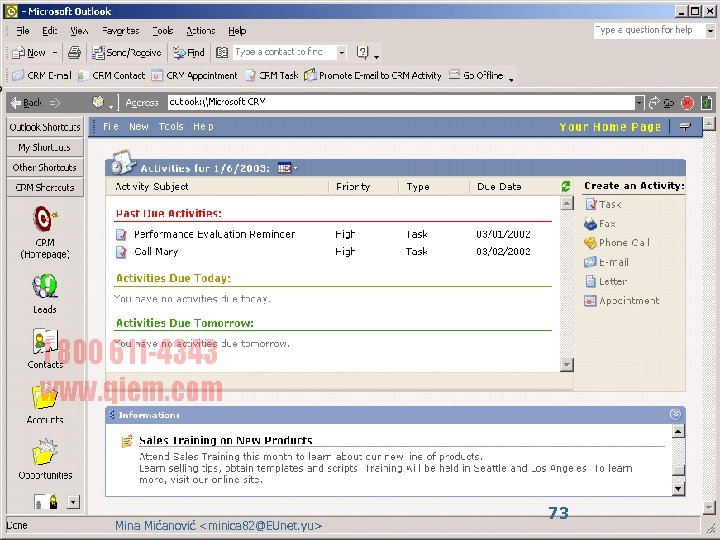Open the CRM New menu

pos(139,126)
